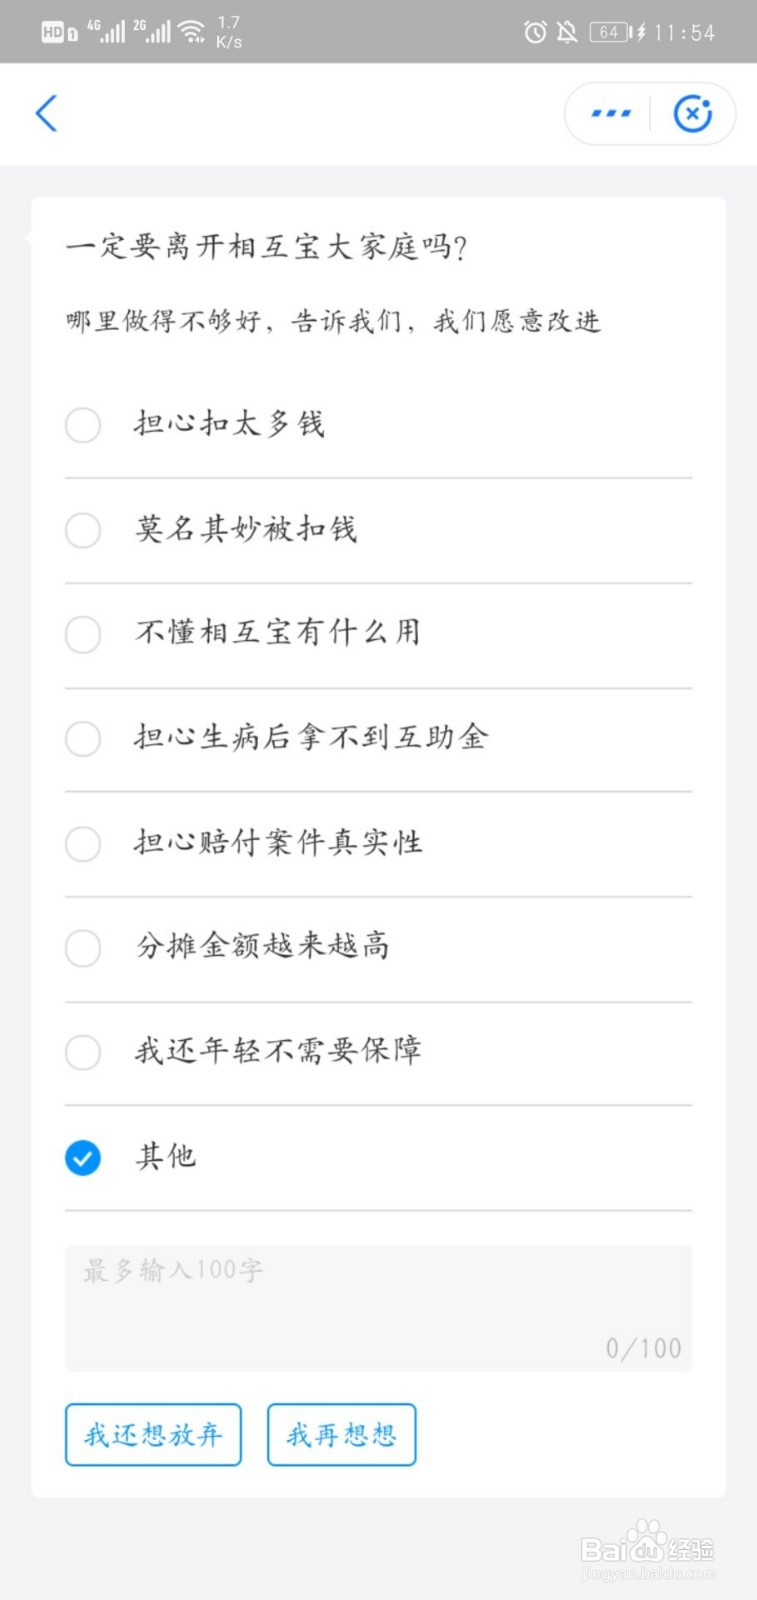Image resolution: width=757 pixels, height=1600 pixels.
Task: Close the mini program with the circled X icon
Action: (x=692, y=114)
